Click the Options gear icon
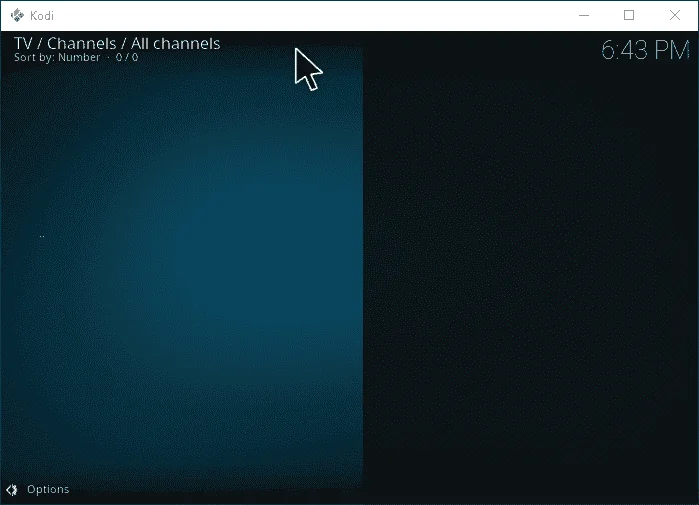 click(12, 490)
